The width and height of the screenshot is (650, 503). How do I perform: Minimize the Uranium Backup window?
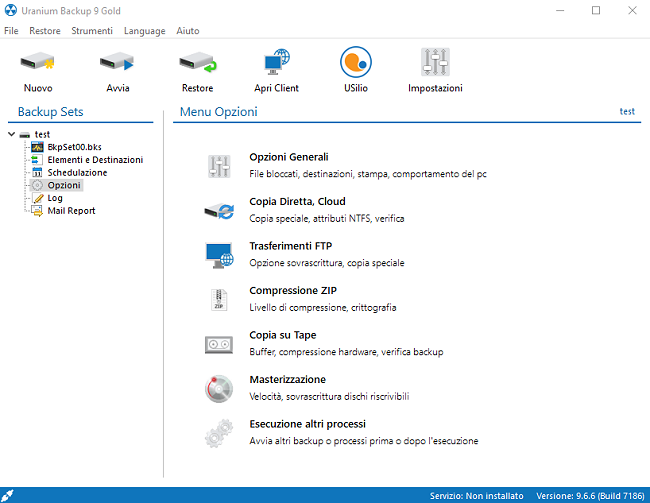pyautogui.click(x=560, y=10)
